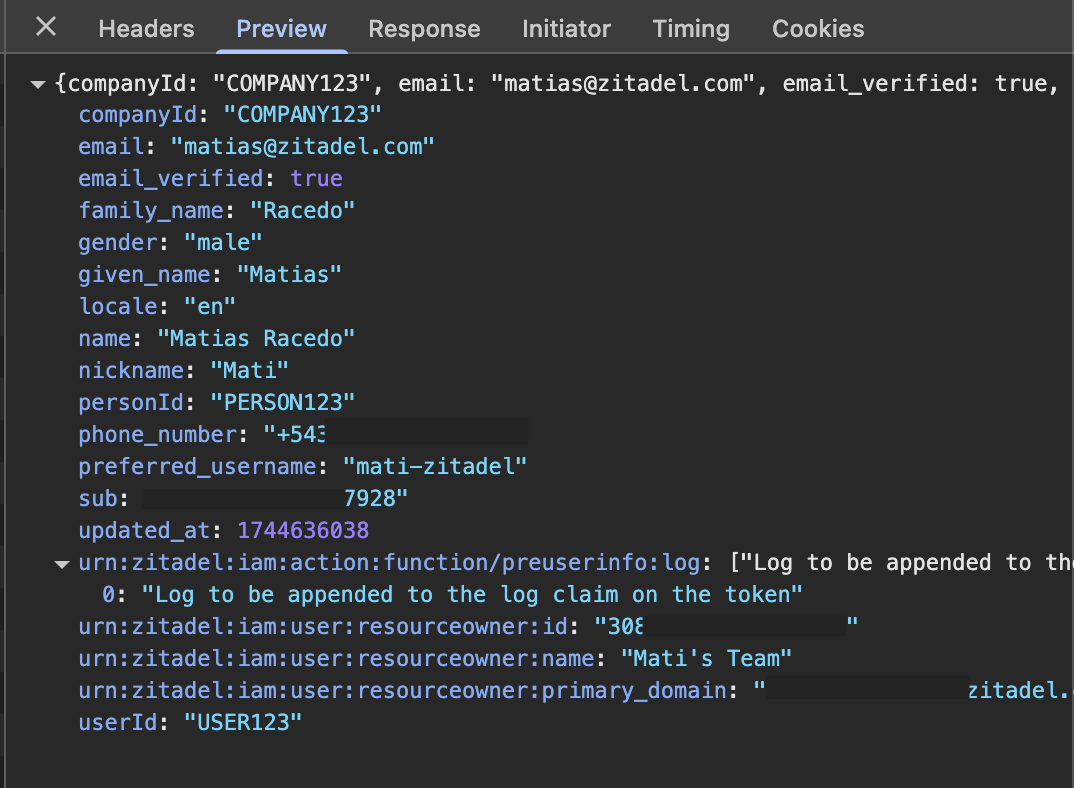
Task: Click the root object summary line
Action: [x=556, y=84]
